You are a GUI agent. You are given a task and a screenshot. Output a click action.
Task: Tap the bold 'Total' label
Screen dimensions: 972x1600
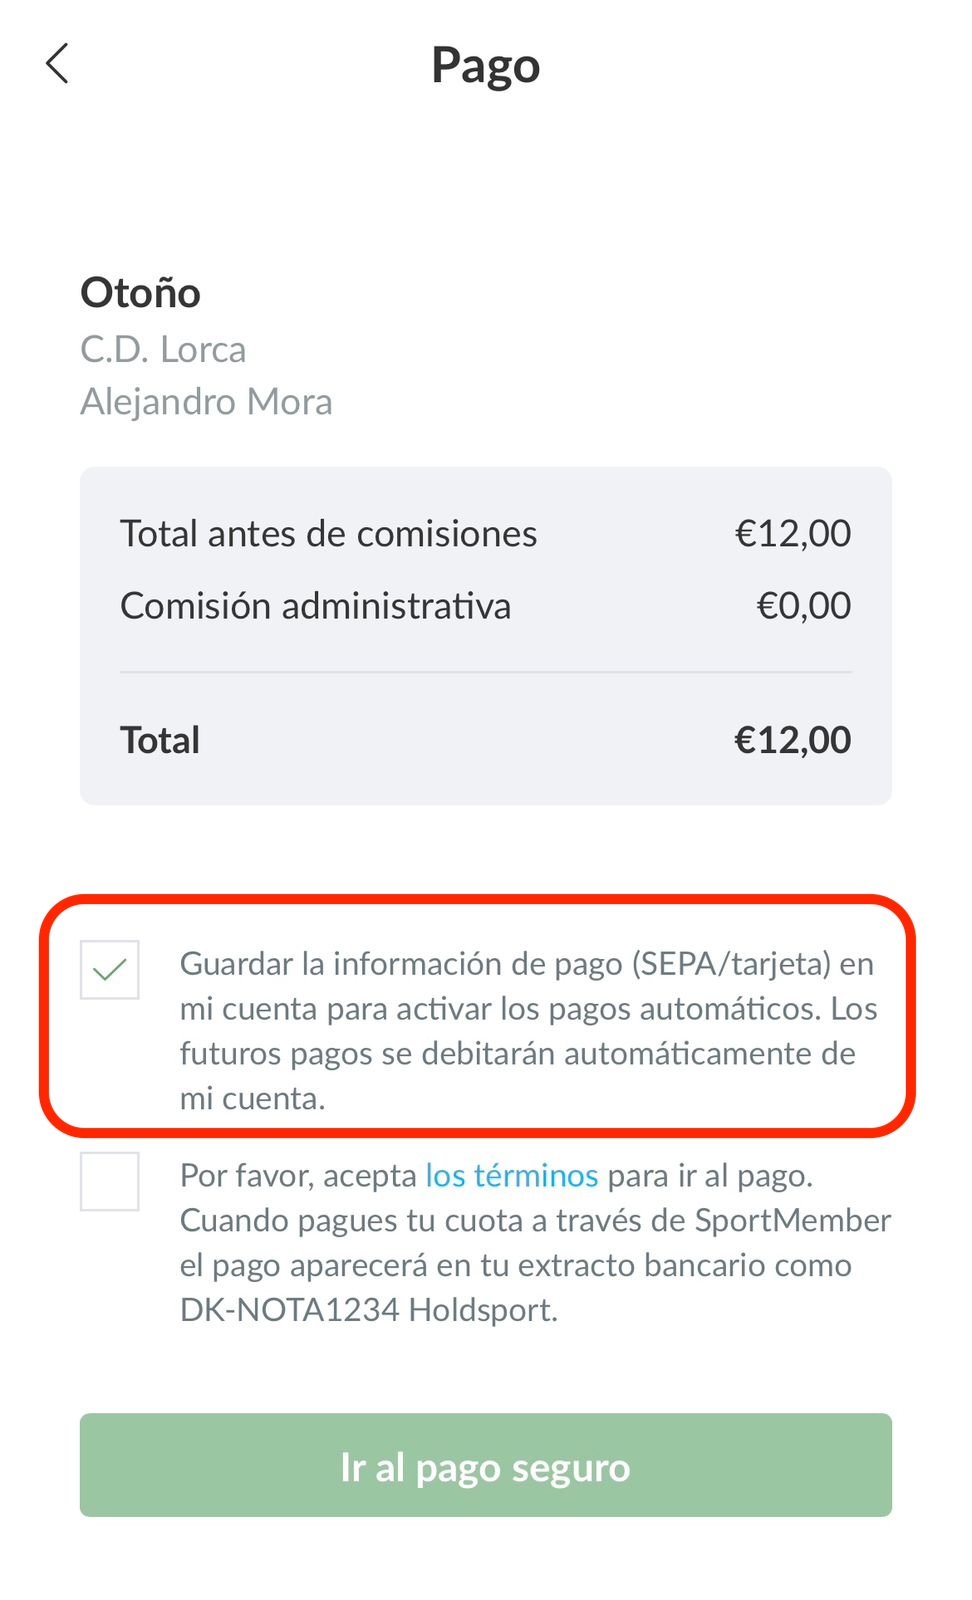[x=160, y=741]
